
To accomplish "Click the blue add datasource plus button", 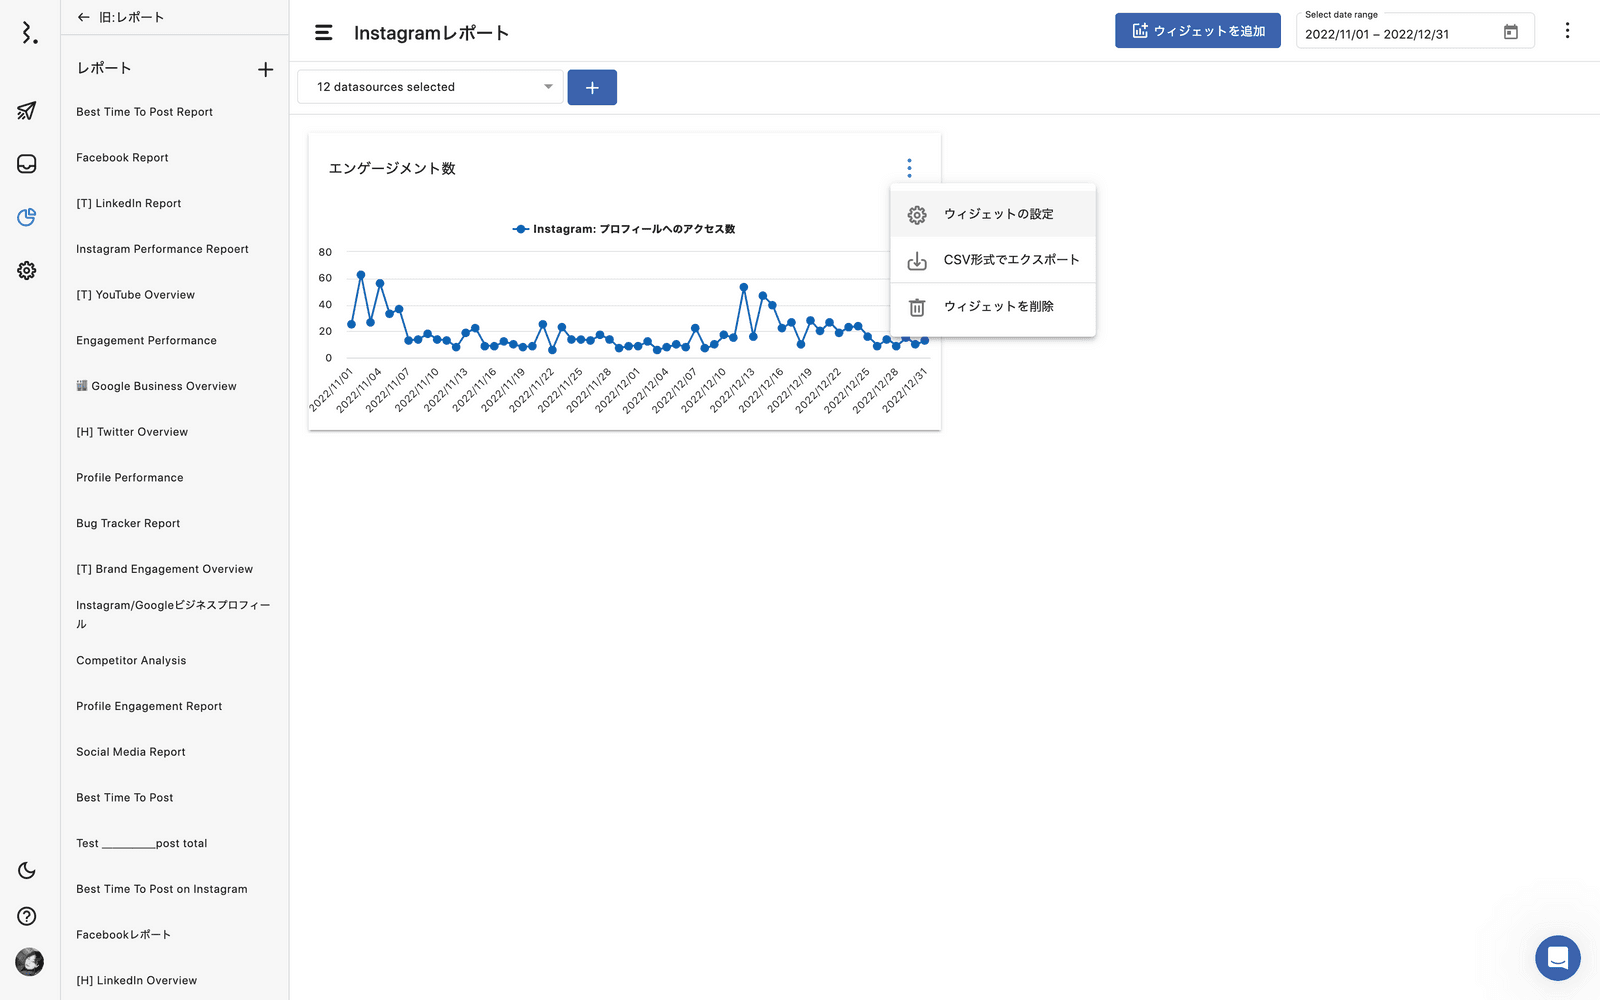I will coord(592,88).
